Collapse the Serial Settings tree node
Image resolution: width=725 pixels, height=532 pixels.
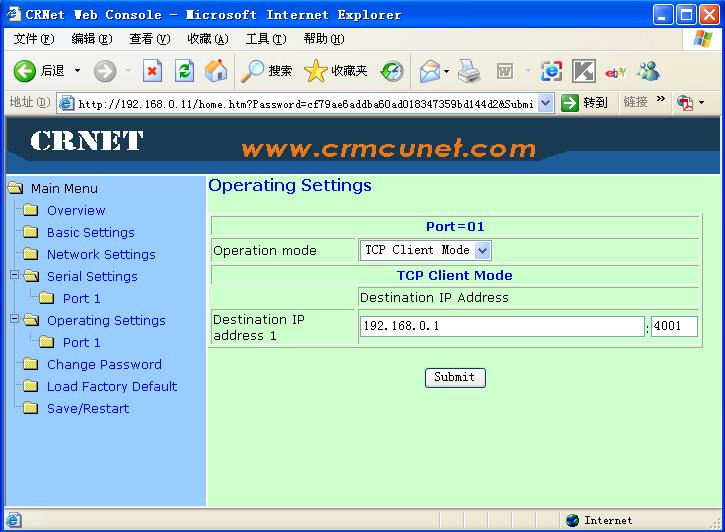(15, 275)
